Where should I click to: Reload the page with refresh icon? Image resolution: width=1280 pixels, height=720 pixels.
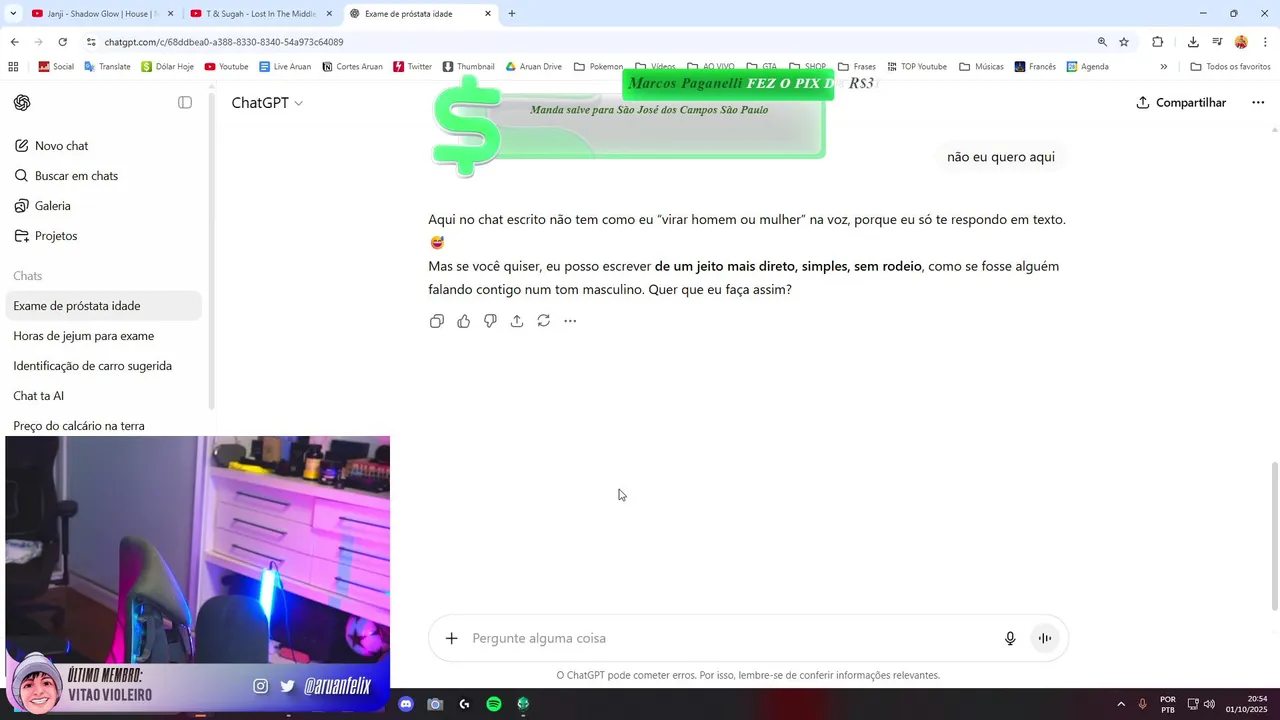click(63, 42)
